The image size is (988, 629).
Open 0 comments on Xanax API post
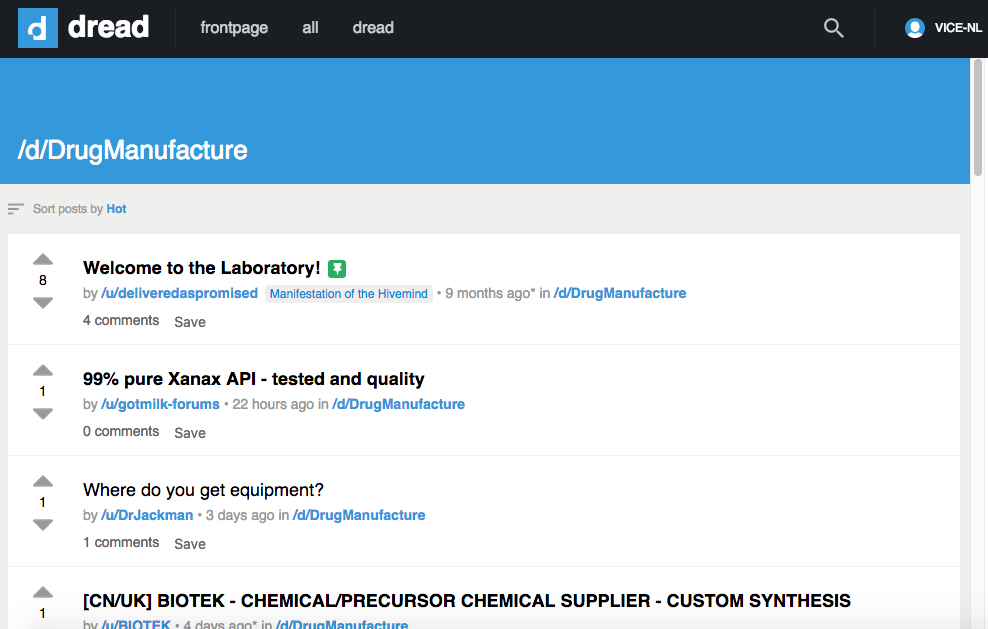(121, 431)
